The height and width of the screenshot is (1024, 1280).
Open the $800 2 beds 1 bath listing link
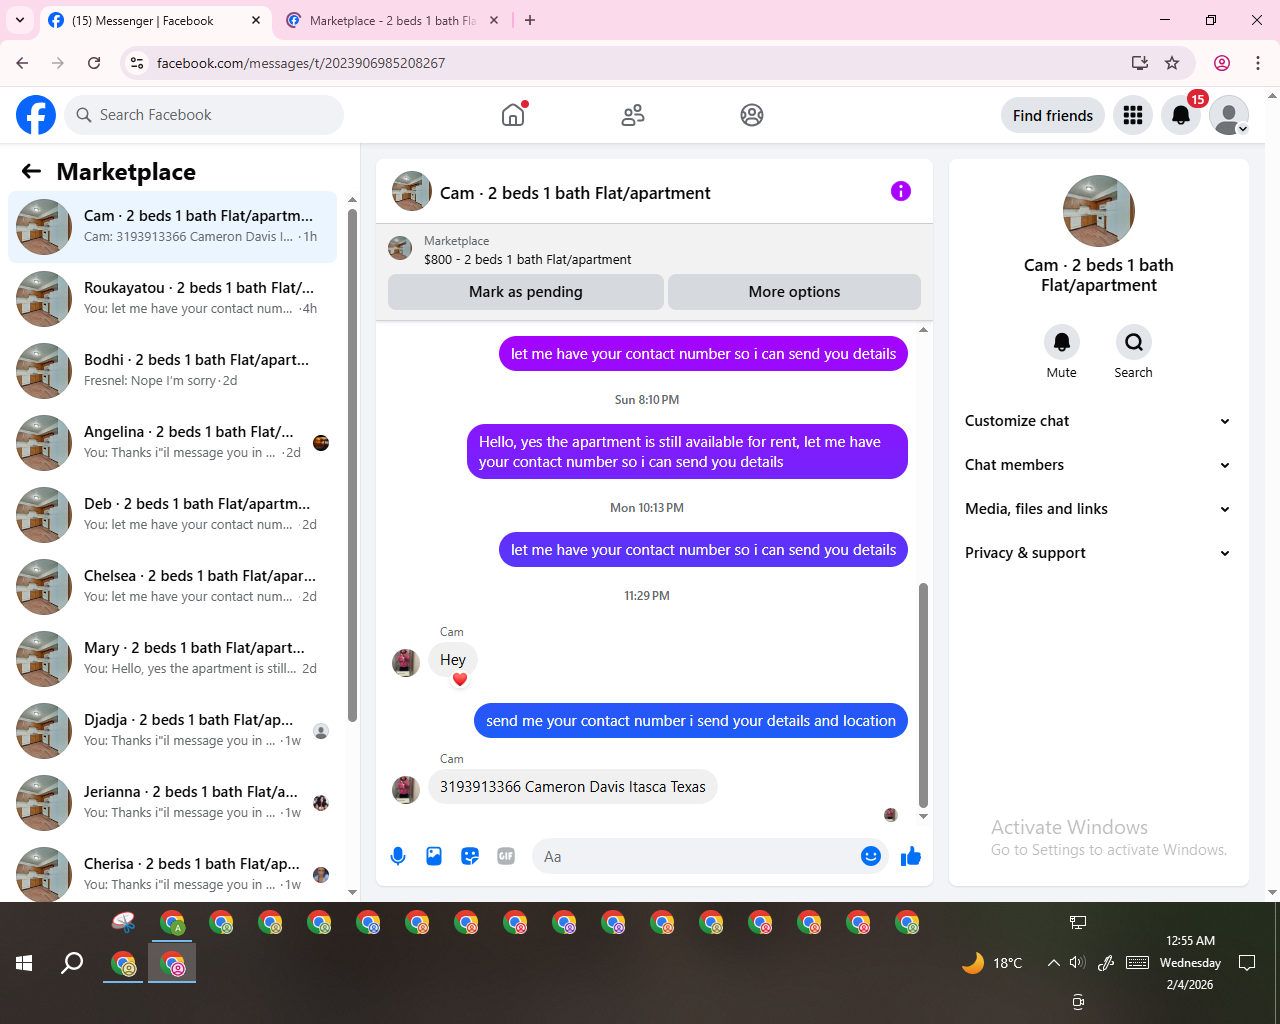pyautogui.click(x=528, y=259)
